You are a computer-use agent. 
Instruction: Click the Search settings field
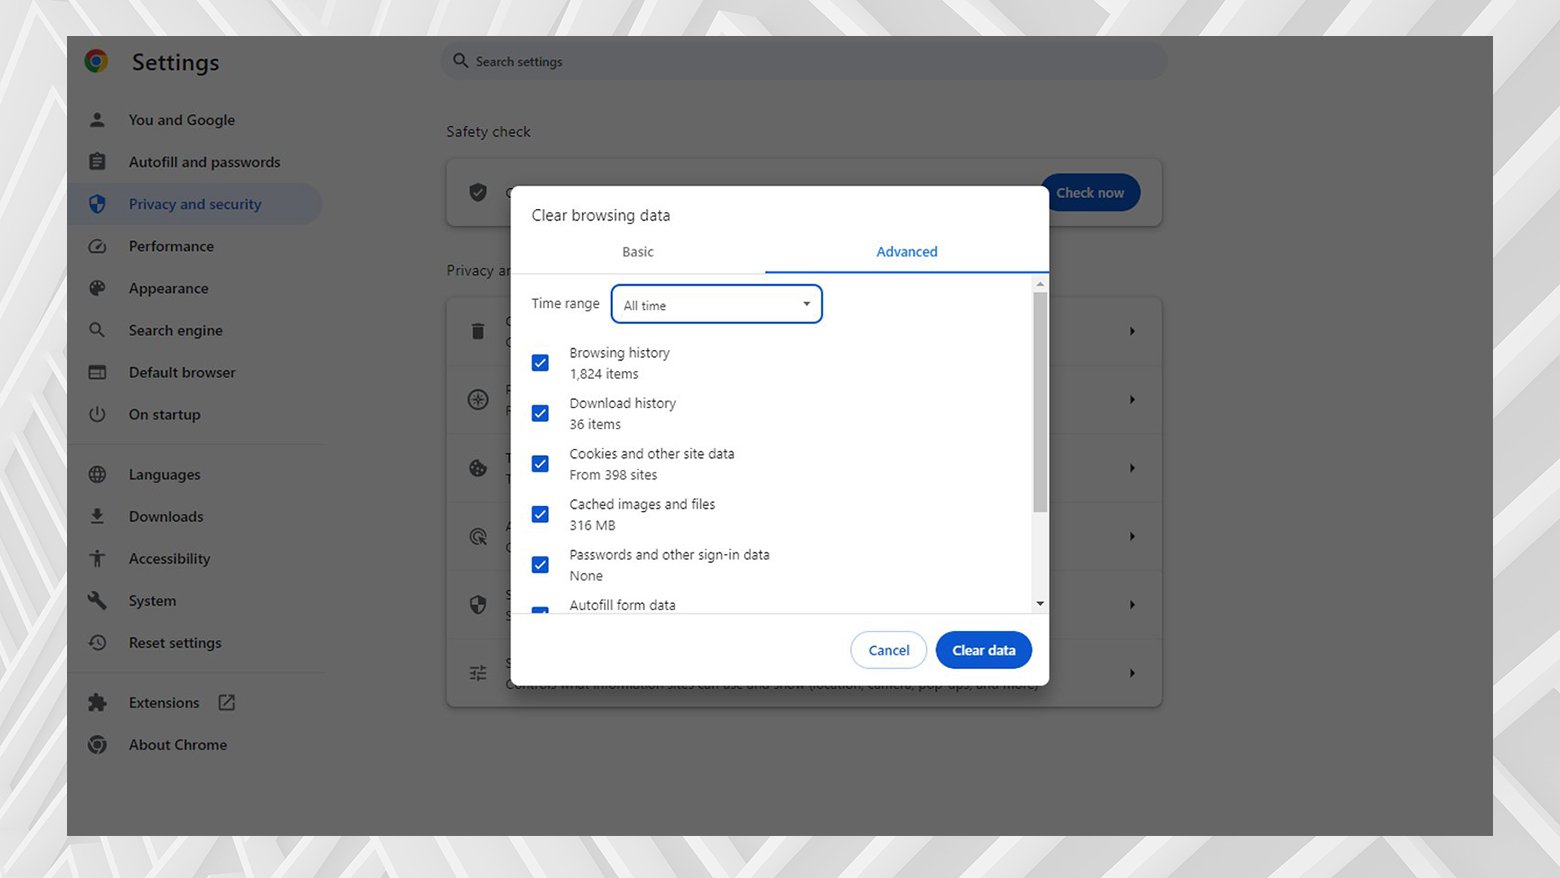[800, 61]
